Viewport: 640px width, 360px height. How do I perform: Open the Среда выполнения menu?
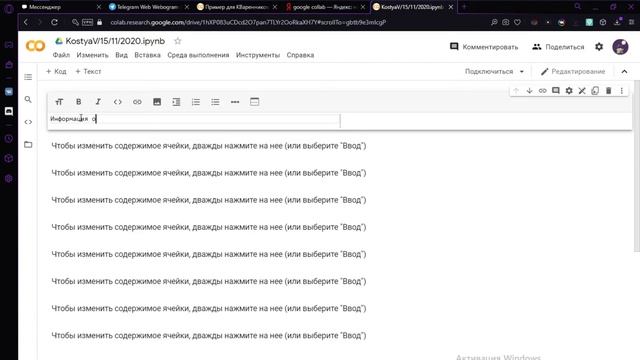click(198, 55)
